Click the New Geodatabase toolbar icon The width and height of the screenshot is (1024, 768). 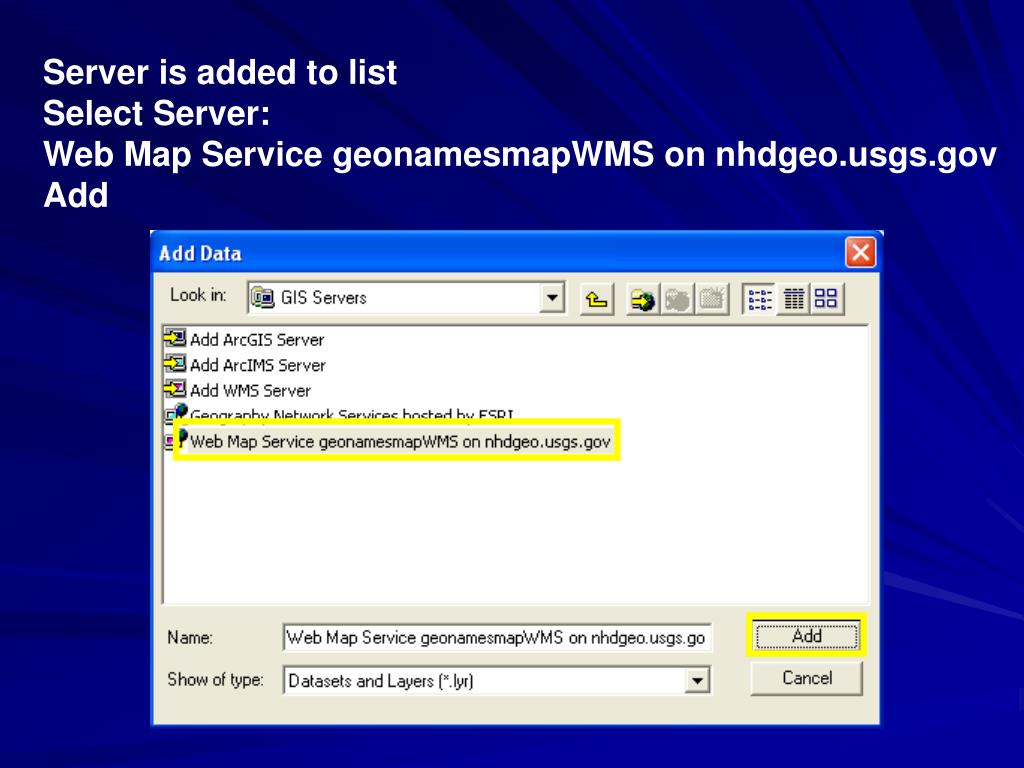pyautogui.click(x=712, y=299)
